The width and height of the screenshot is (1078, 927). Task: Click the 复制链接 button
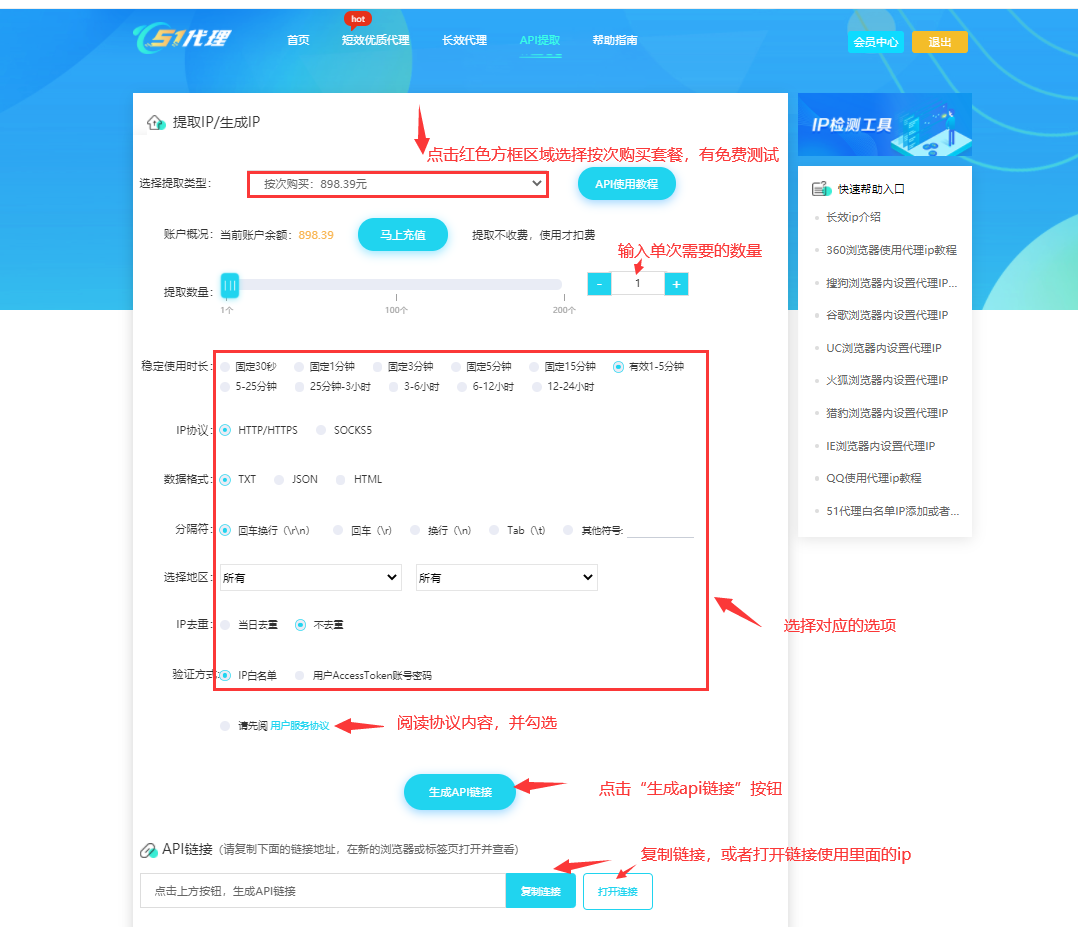point(540,891)
